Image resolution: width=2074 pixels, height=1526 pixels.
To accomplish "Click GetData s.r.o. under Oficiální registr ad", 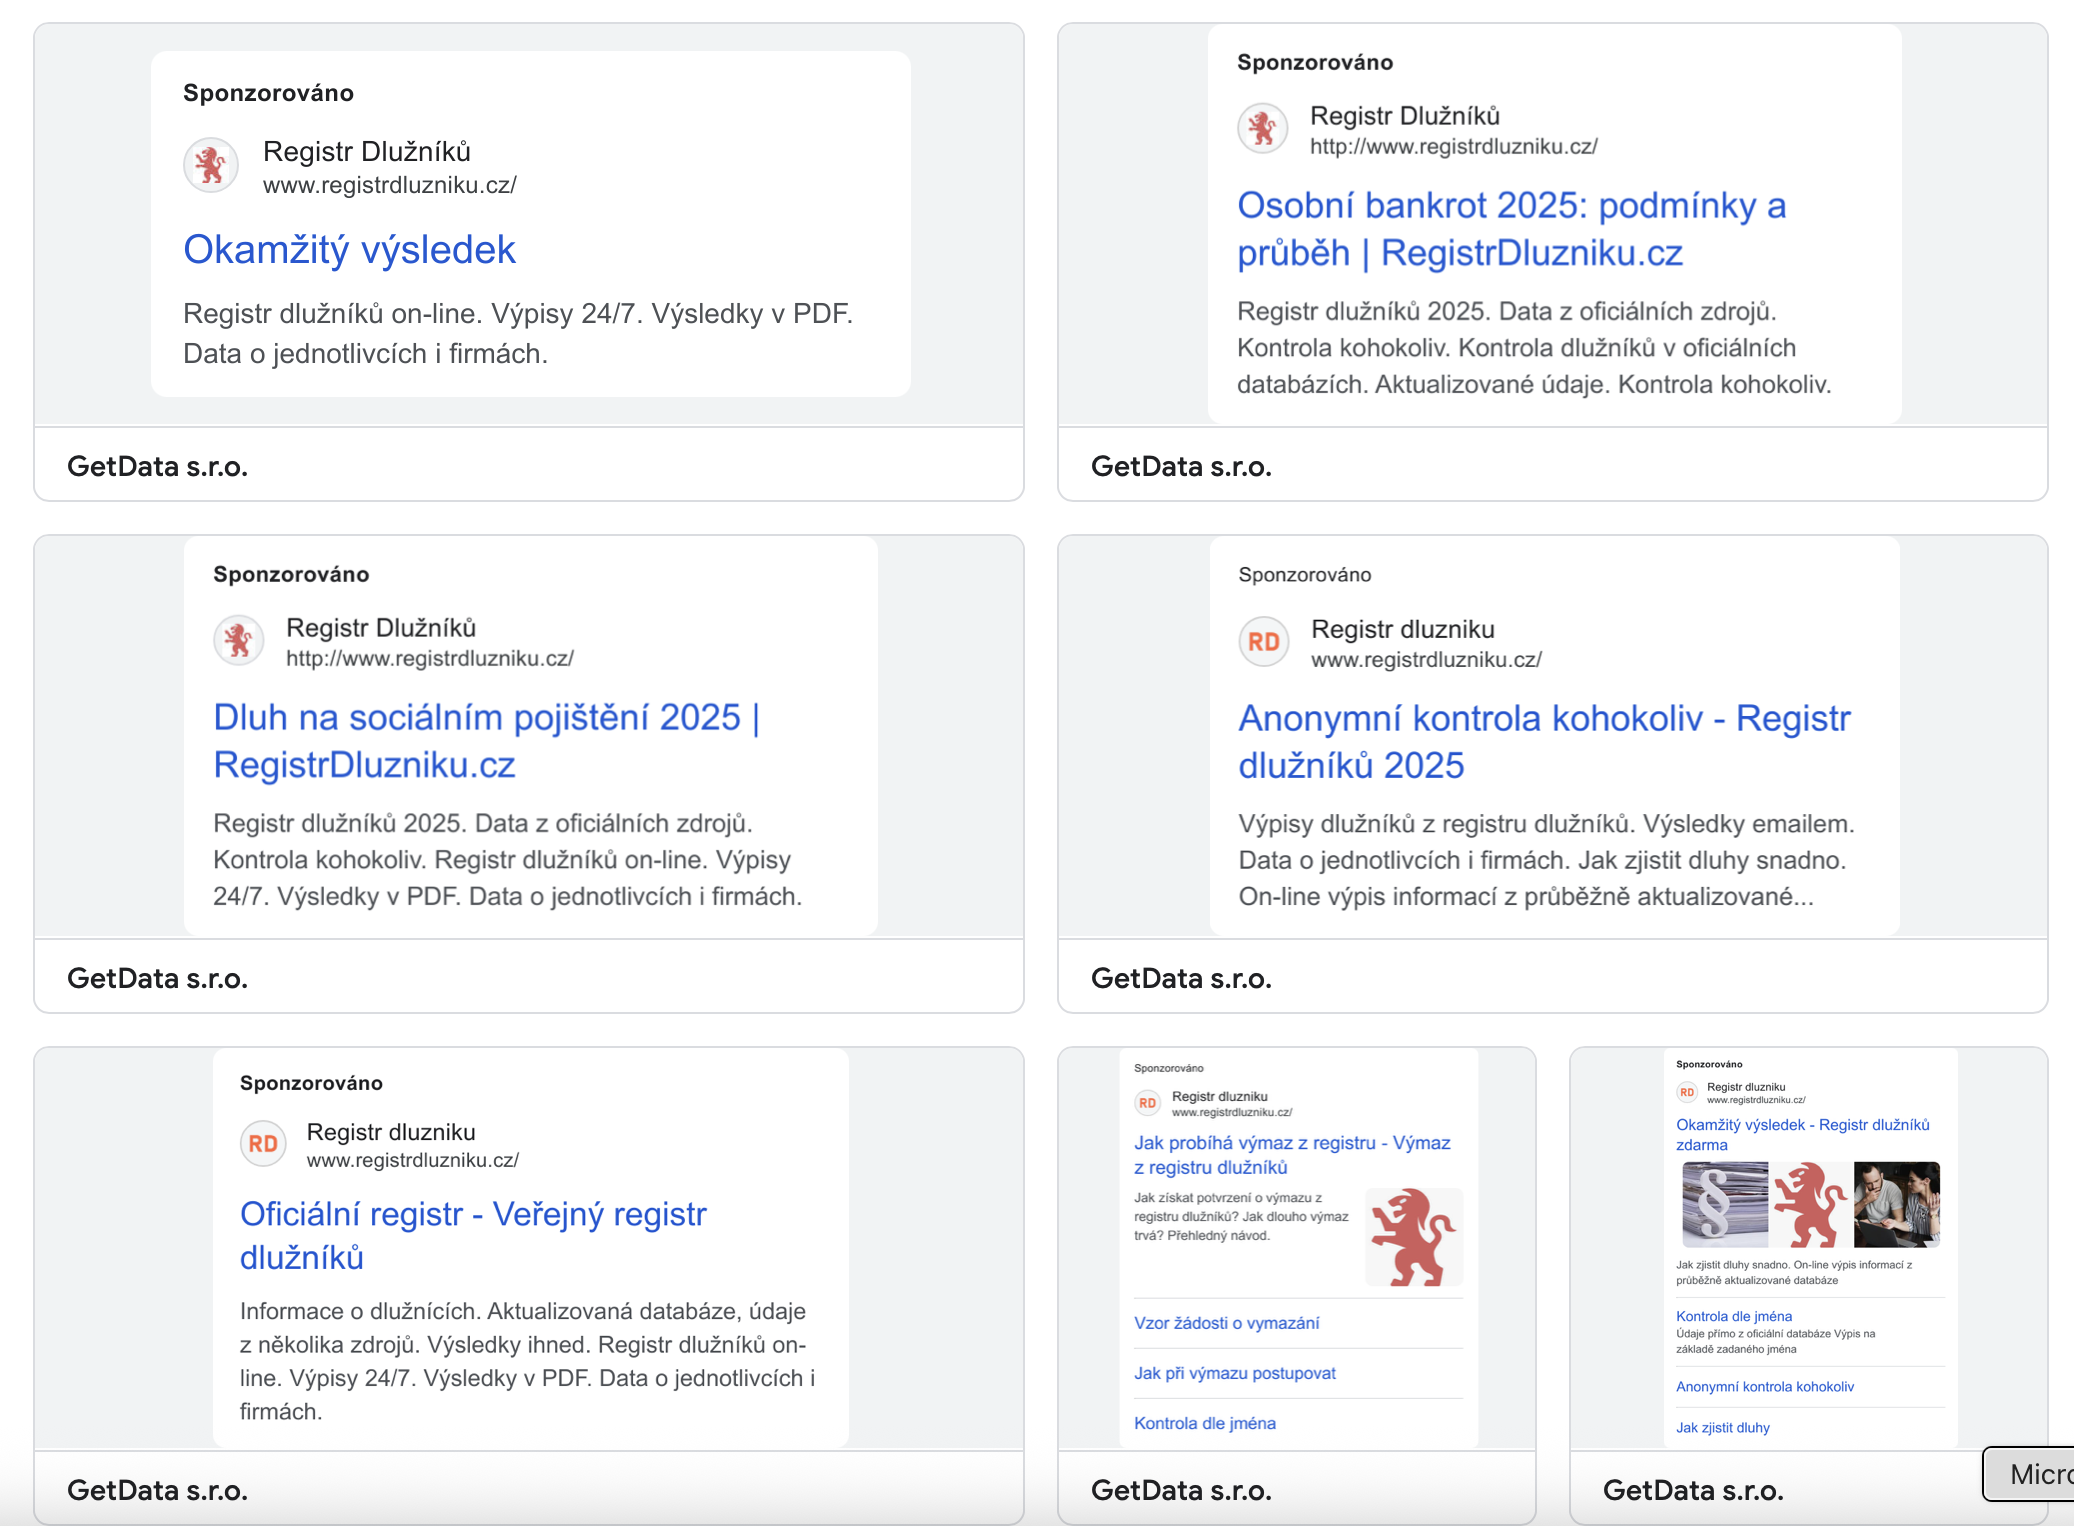I will [157, 1490].
